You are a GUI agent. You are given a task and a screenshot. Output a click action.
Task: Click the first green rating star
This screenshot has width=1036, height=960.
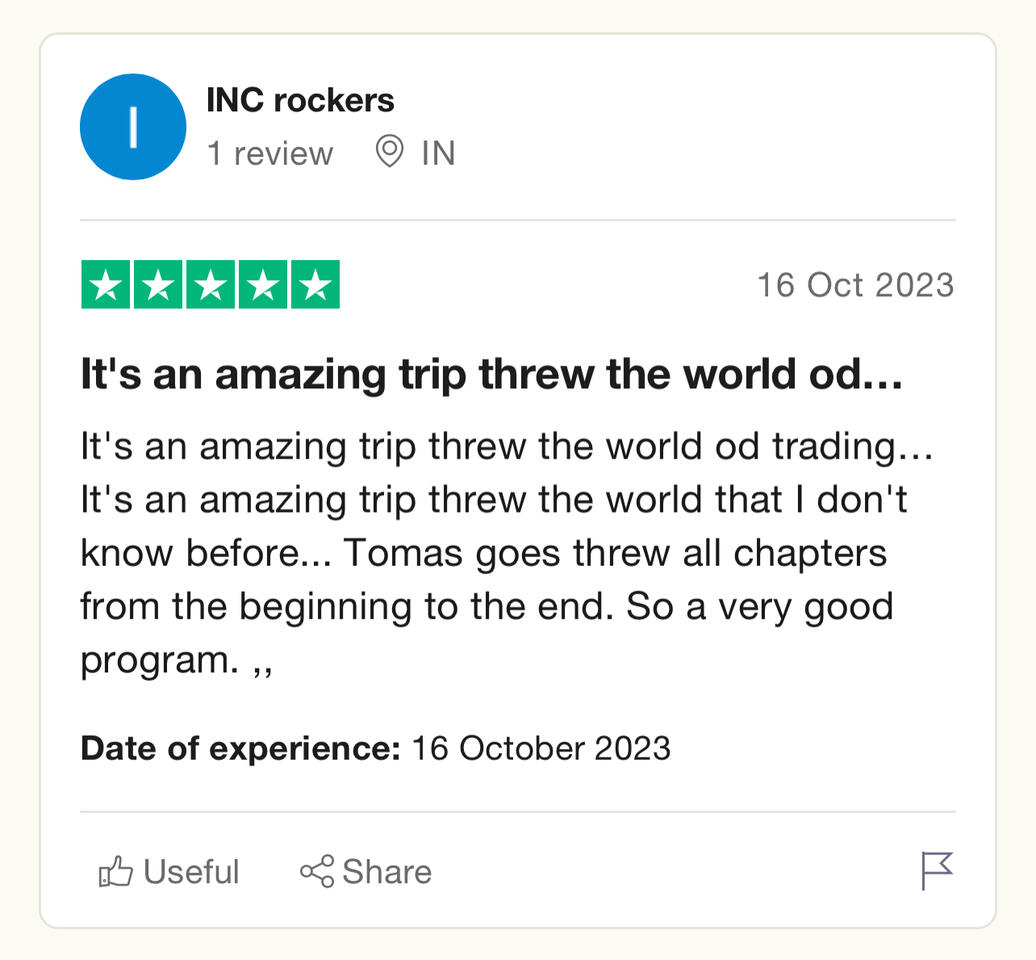(x=105, y=285)
